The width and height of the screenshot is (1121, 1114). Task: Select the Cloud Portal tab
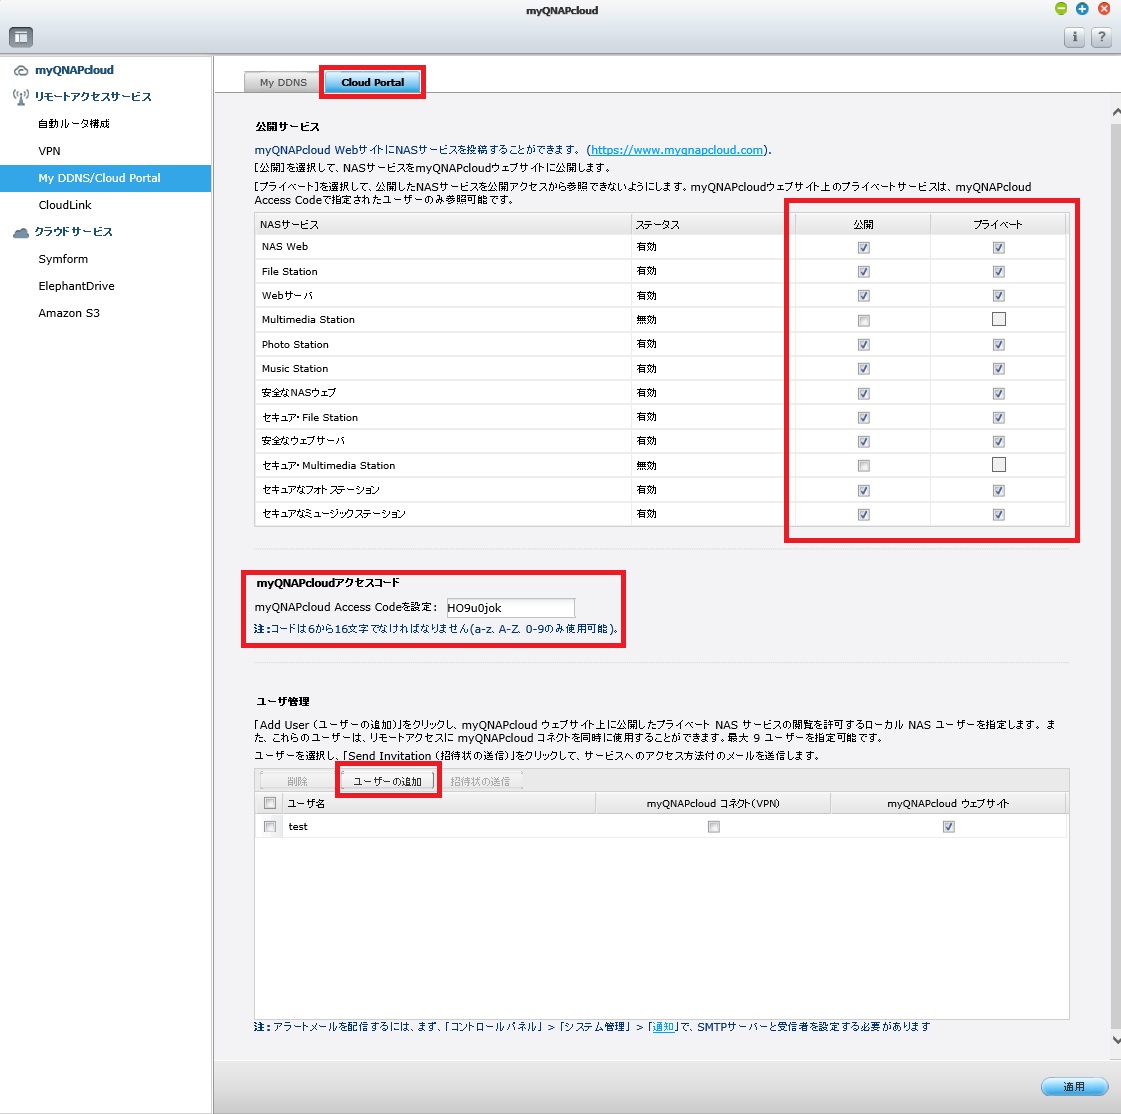tap(372, 82)
